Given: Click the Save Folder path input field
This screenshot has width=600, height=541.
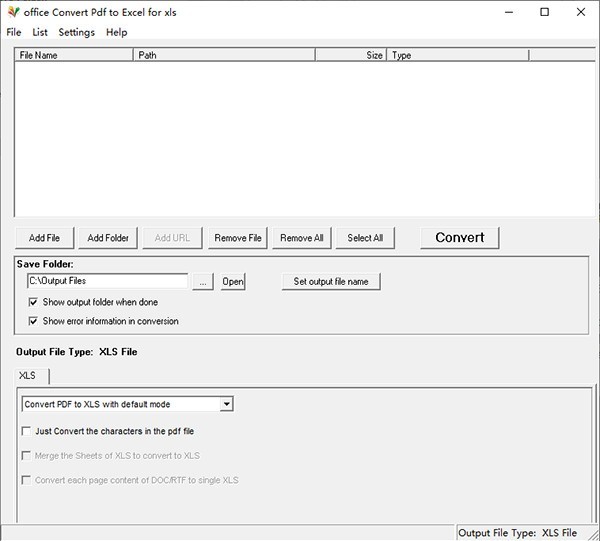Looking at the screenshot, I should 108,281.
